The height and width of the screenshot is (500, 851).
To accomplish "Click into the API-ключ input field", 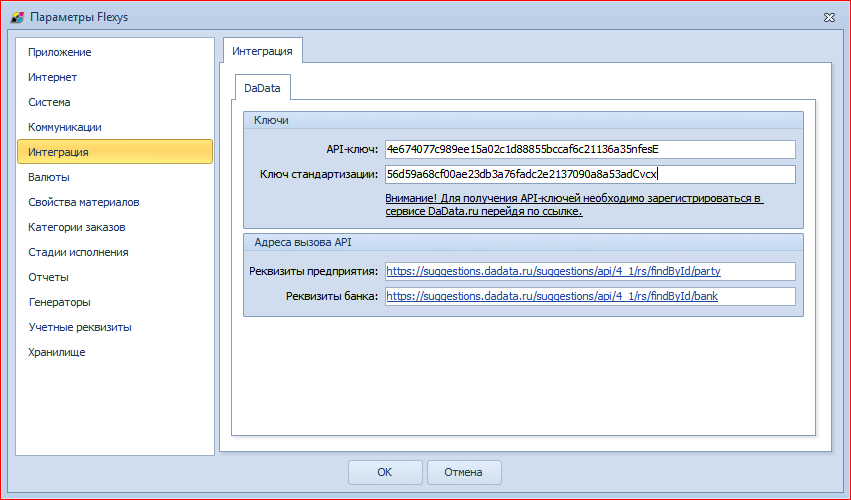I will pos(590,149).
